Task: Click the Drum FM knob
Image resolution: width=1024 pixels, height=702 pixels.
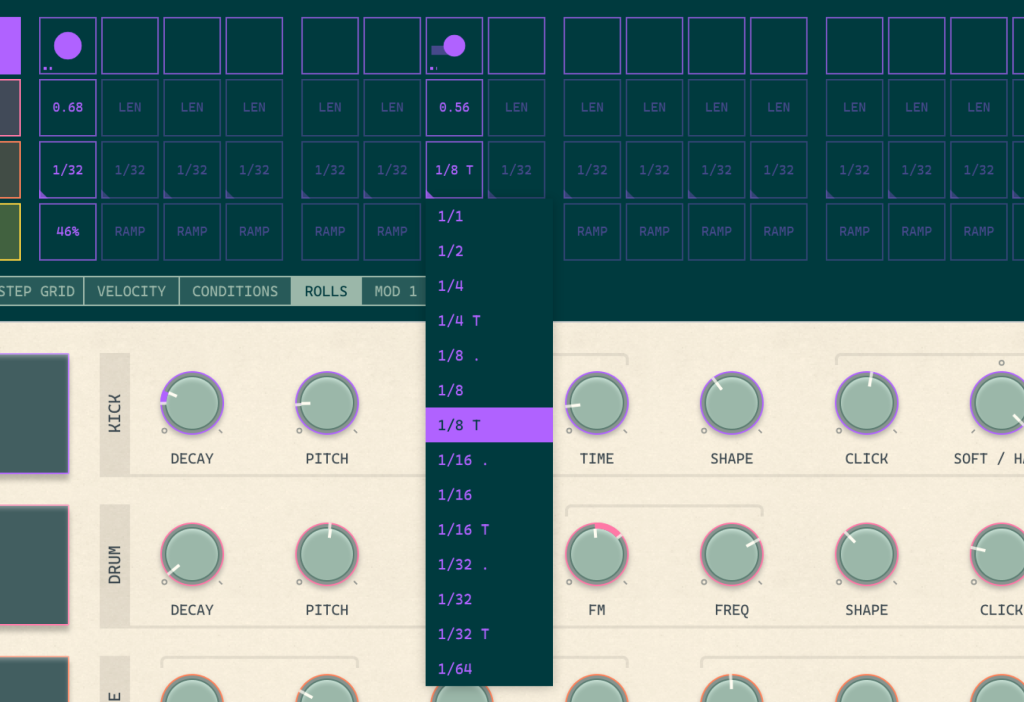Action: pos(597,555)
